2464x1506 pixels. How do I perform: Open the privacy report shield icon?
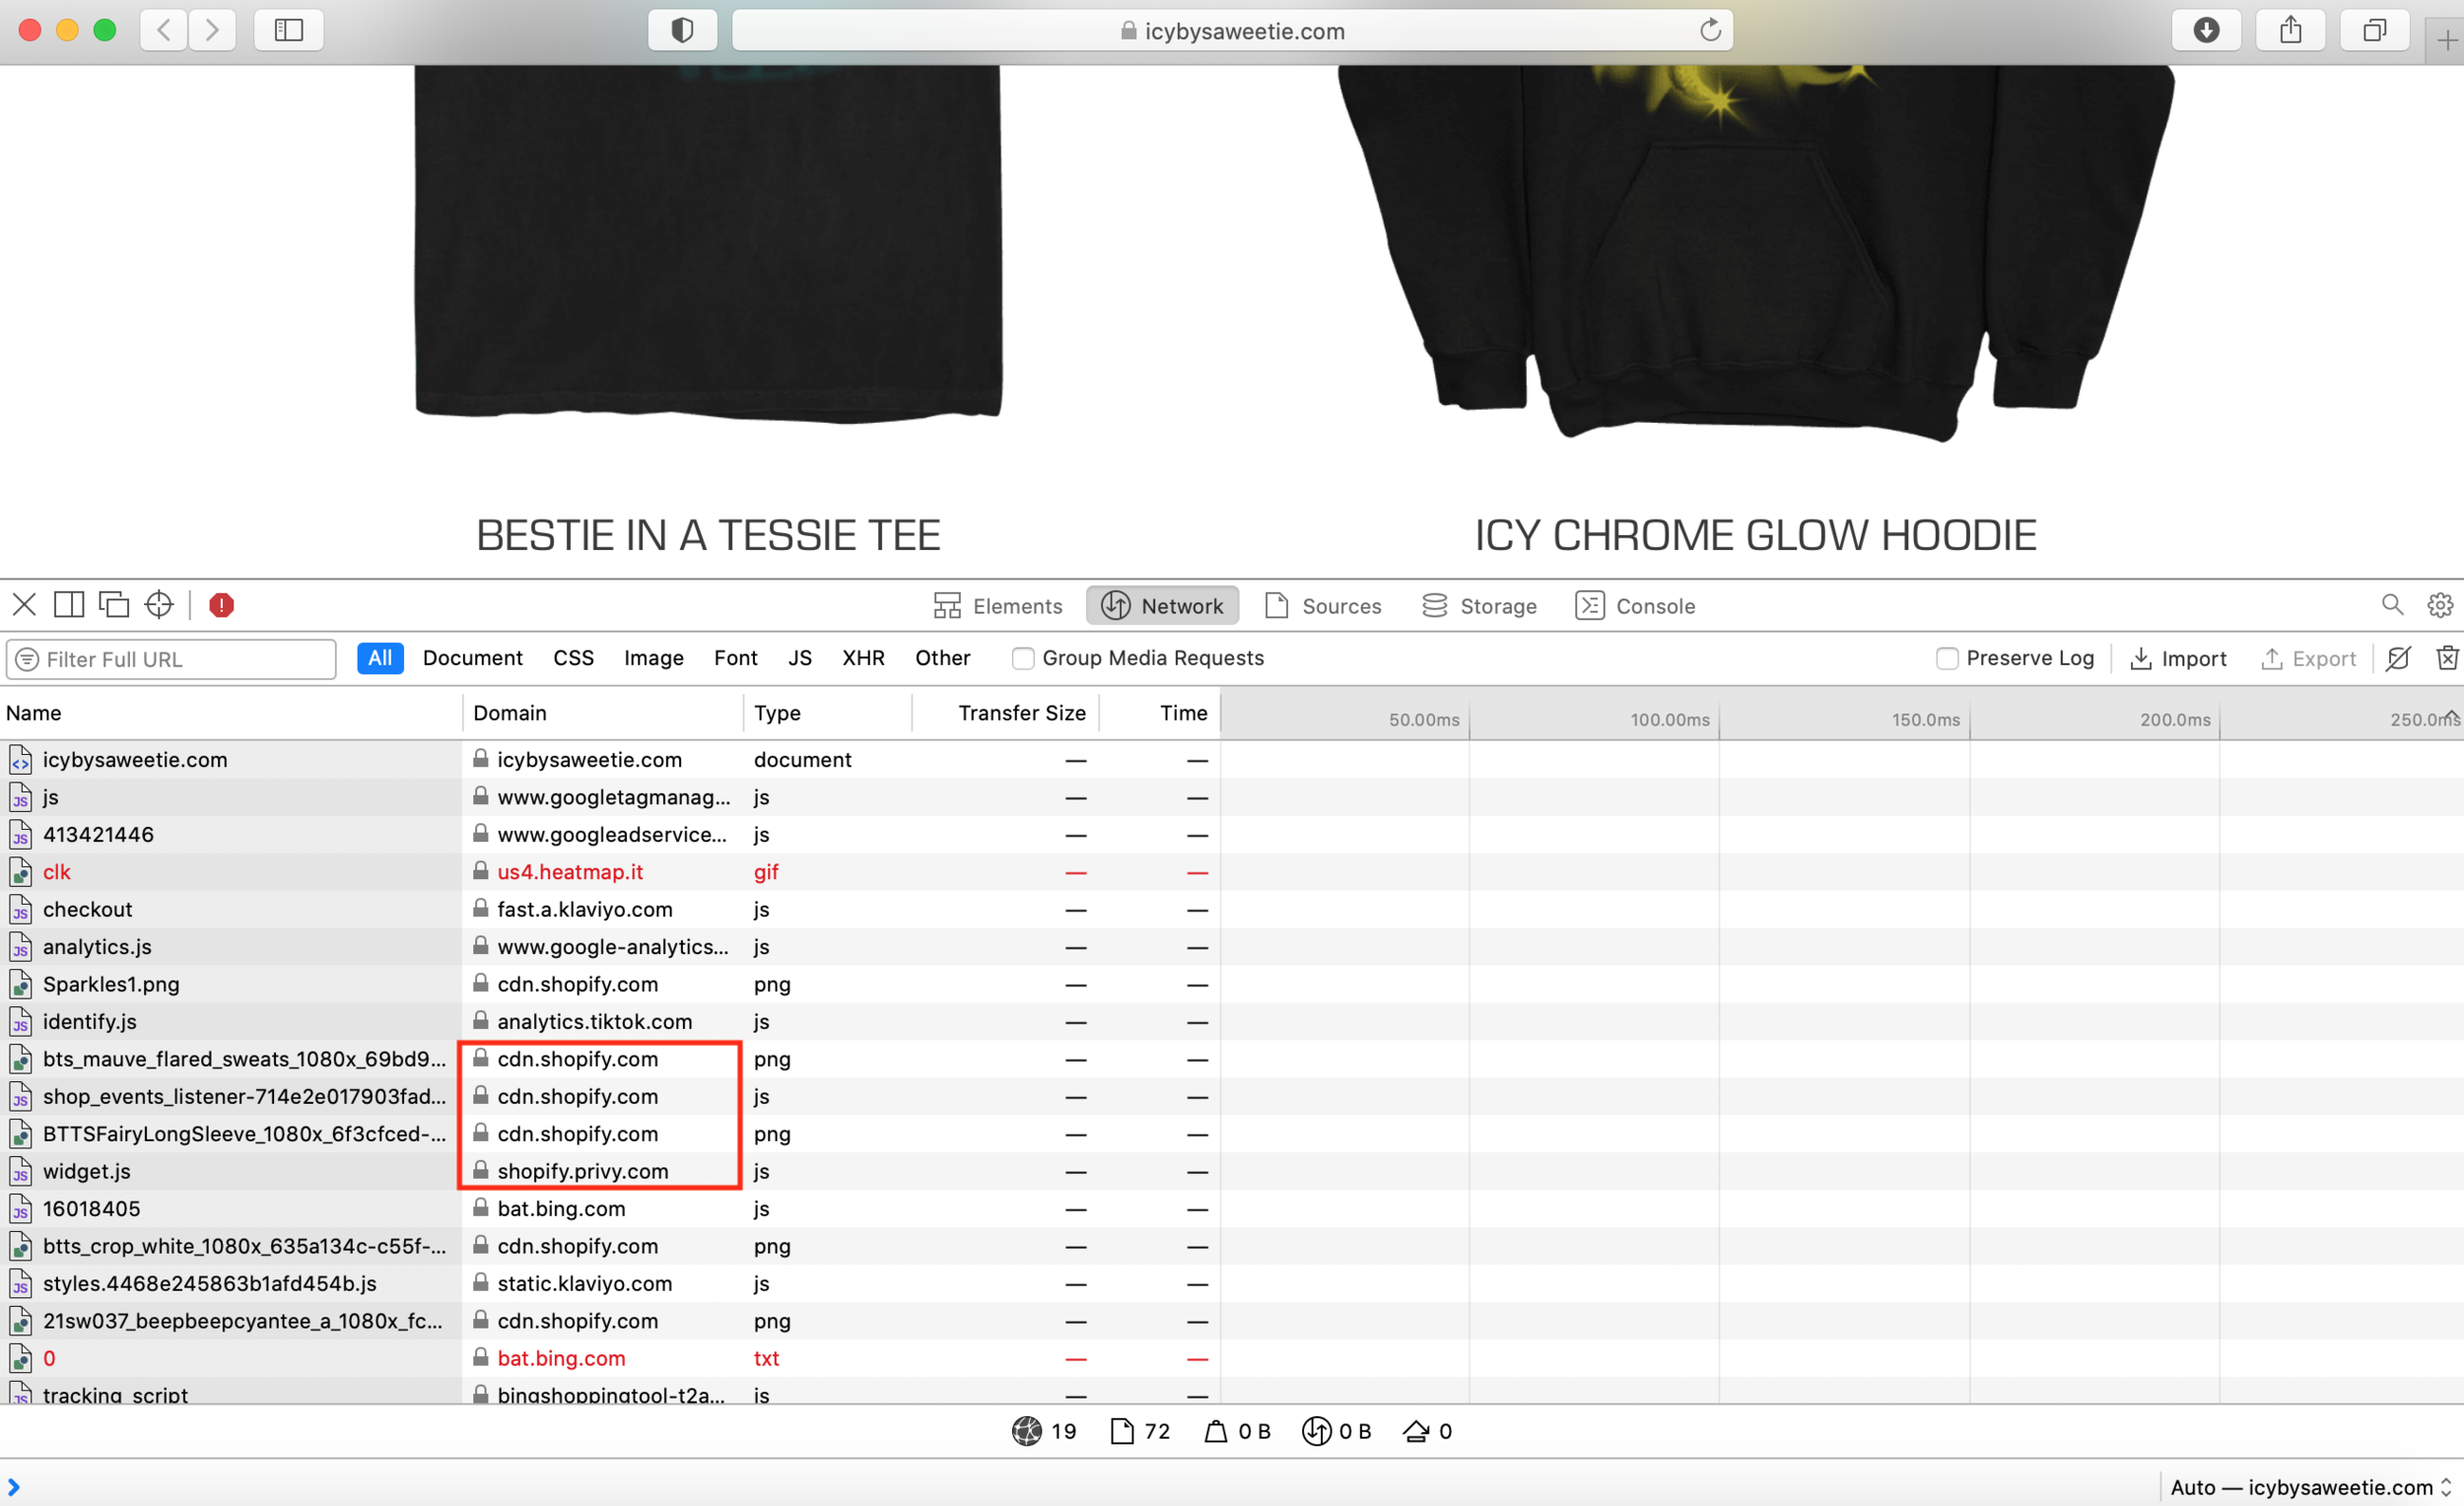click(682, 30)
